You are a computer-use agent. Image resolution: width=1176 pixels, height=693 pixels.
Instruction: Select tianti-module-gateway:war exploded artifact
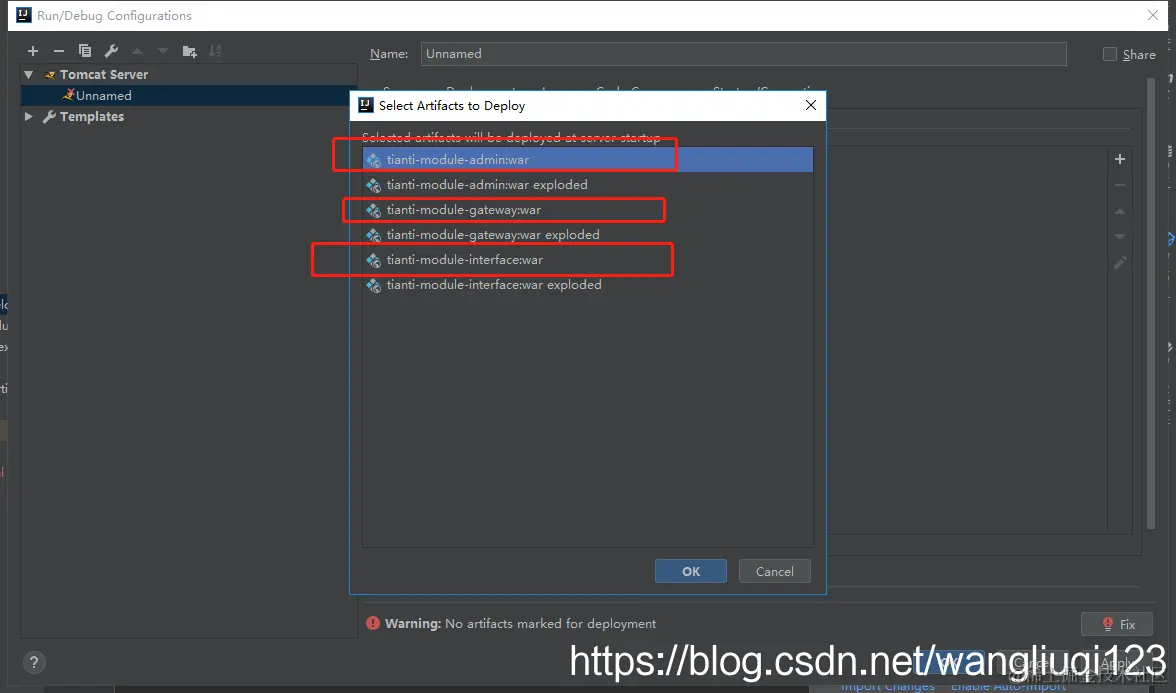click(587, 235)
